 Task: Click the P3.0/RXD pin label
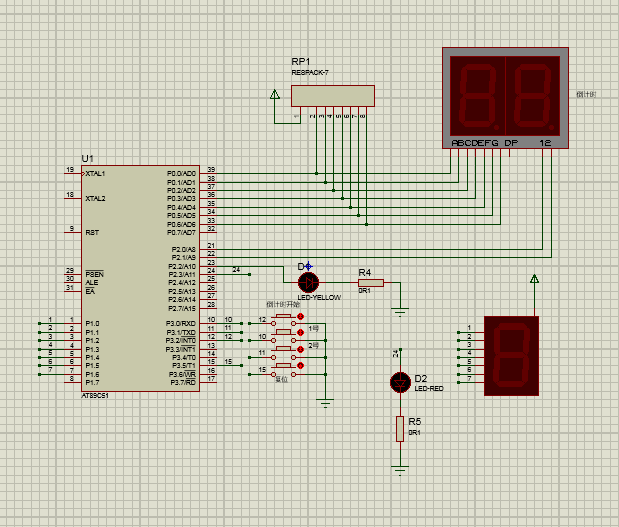coord(181,324)
